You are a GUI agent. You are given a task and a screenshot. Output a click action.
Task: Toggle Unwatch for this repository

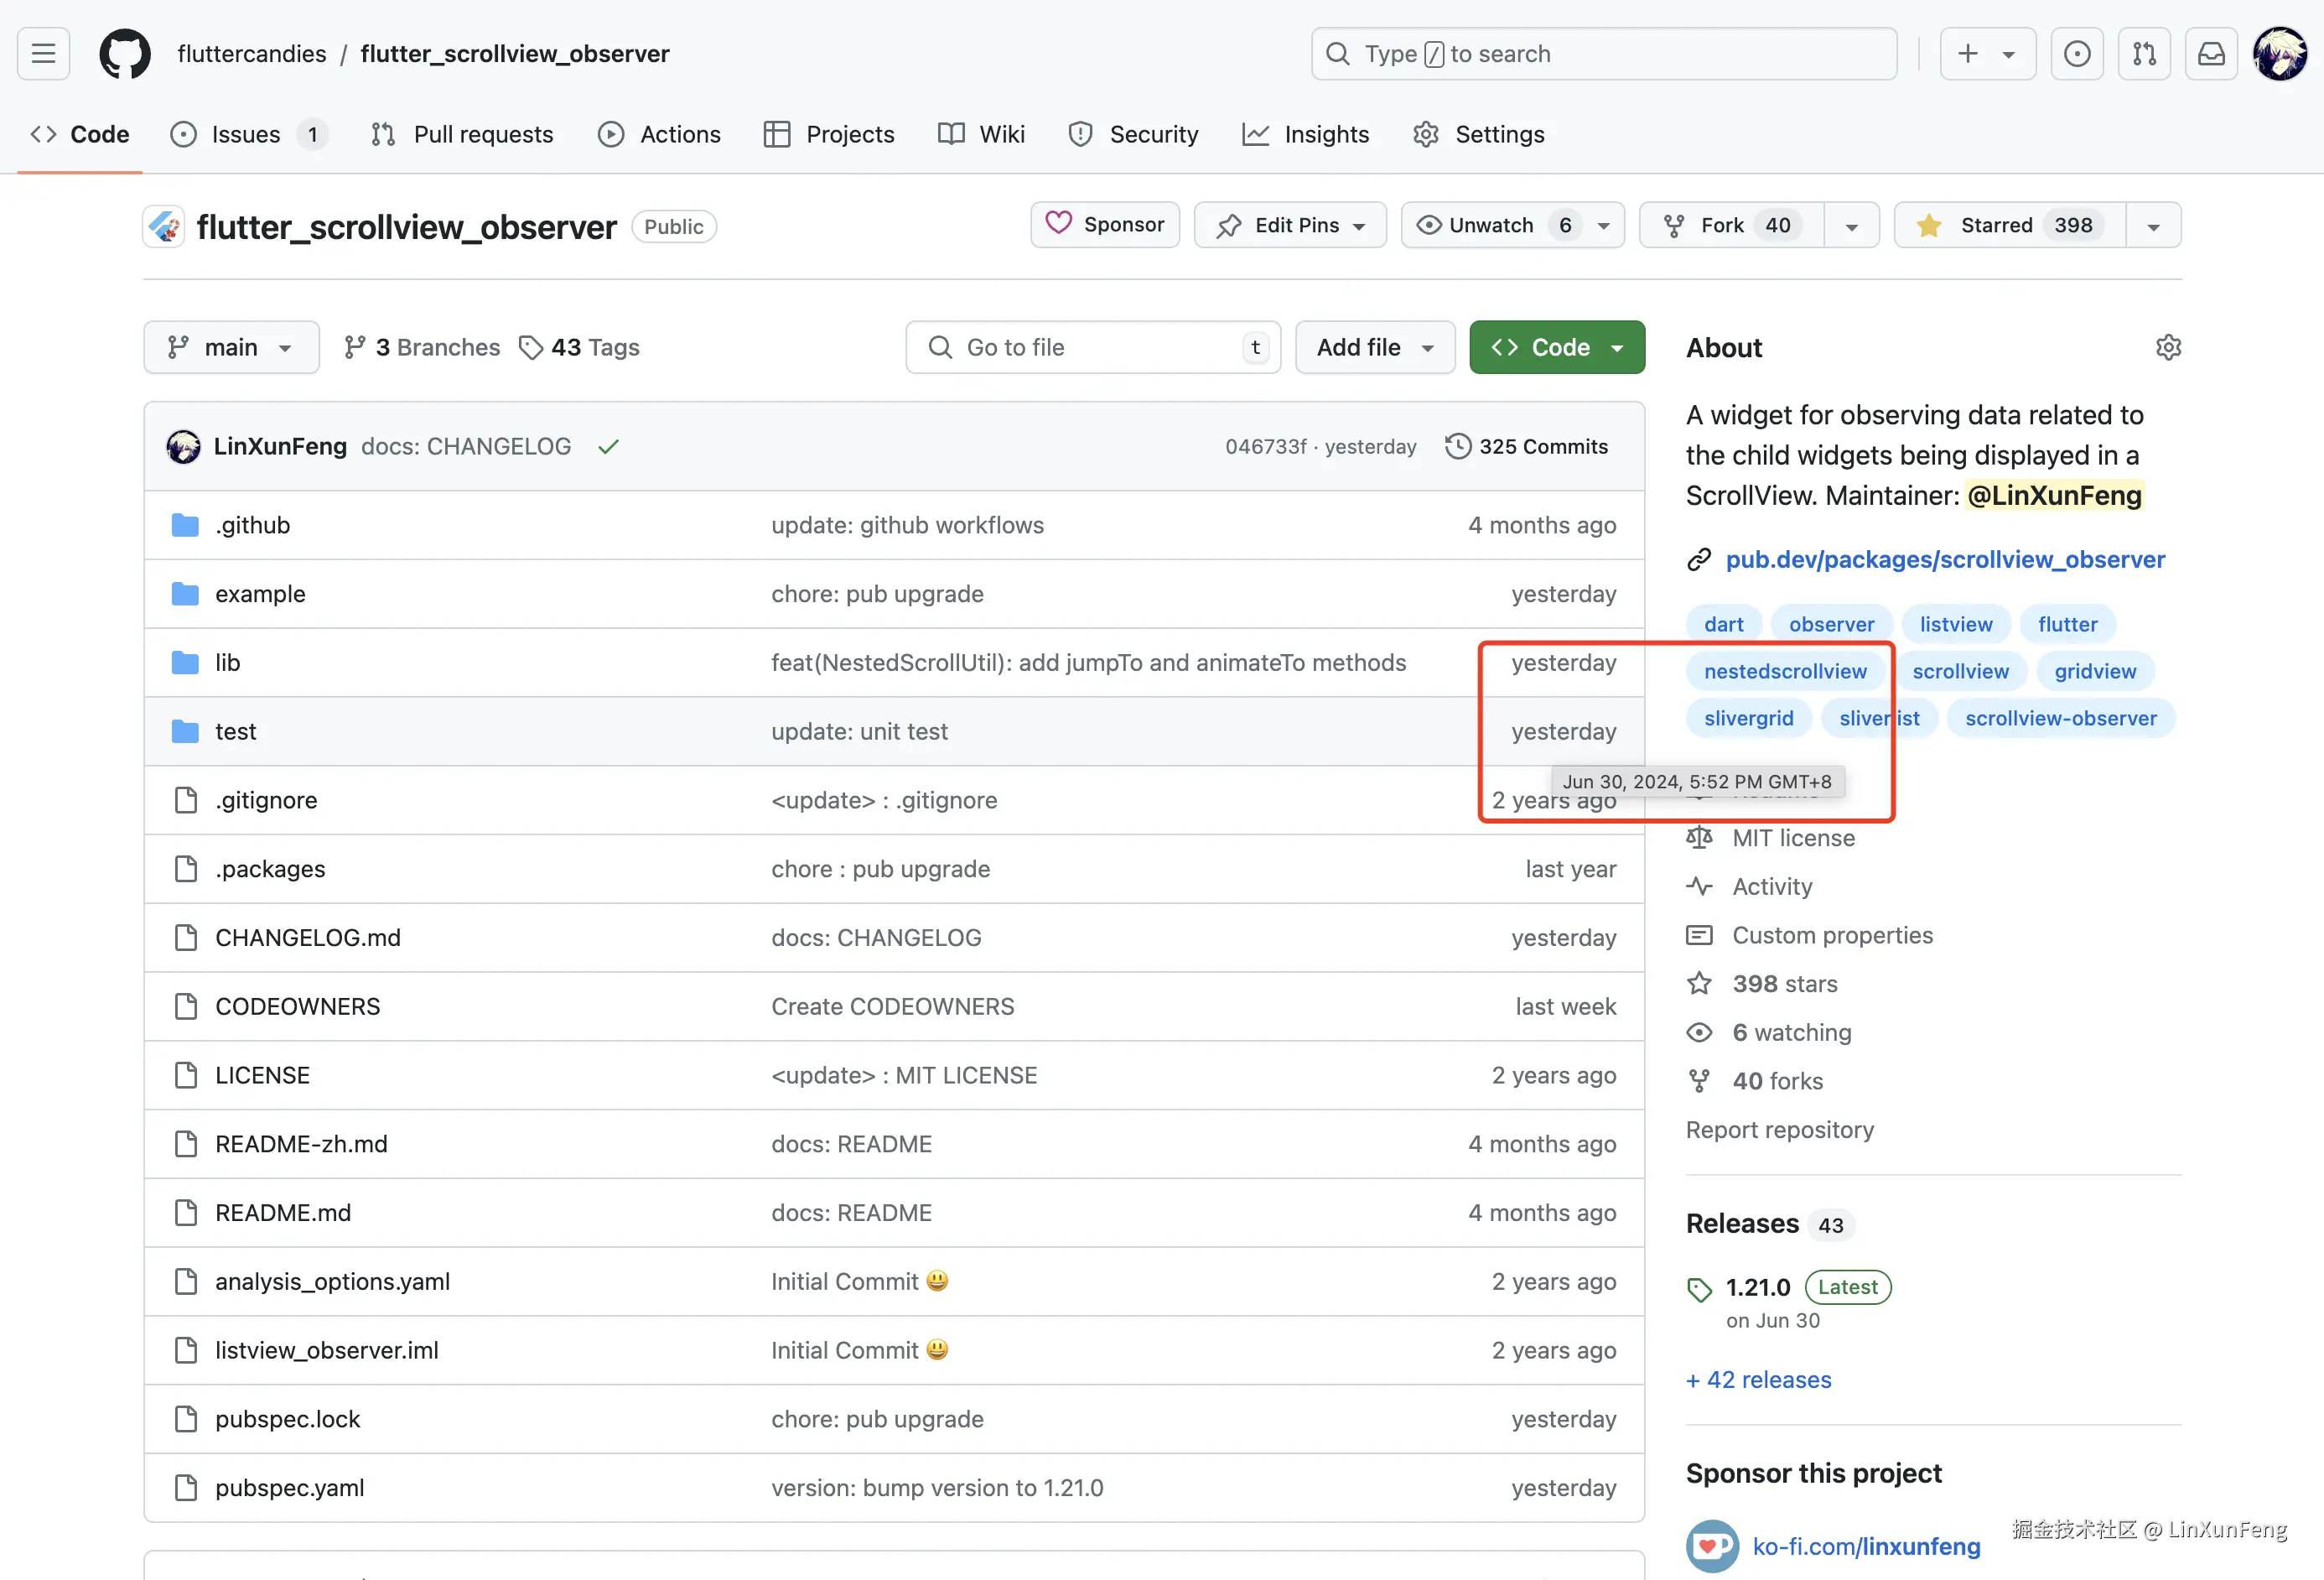(1490, 225)
